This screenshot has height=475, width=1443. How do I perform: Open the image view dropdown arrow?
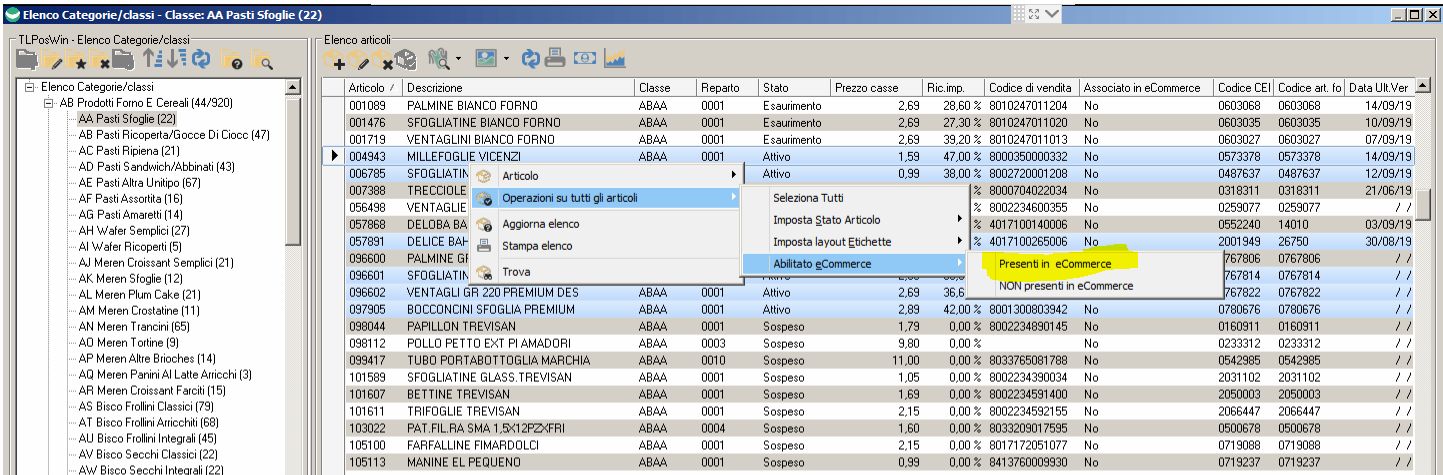[x=505, y=60]
